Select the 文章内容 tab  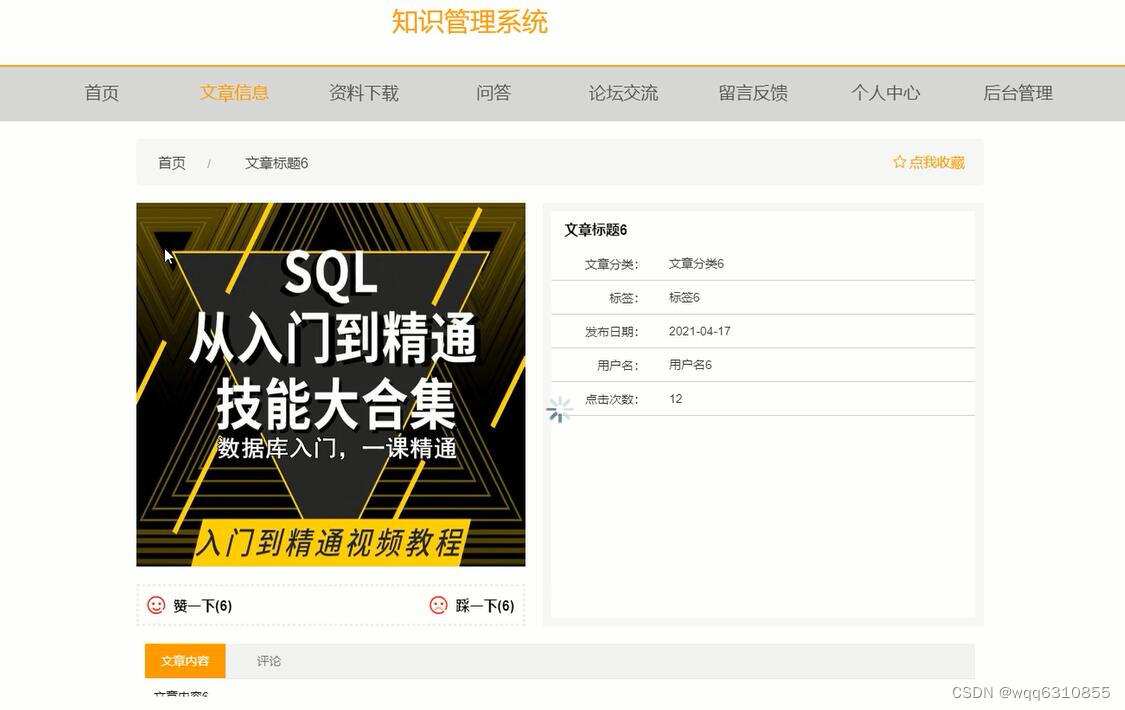[x=185, y=661]
